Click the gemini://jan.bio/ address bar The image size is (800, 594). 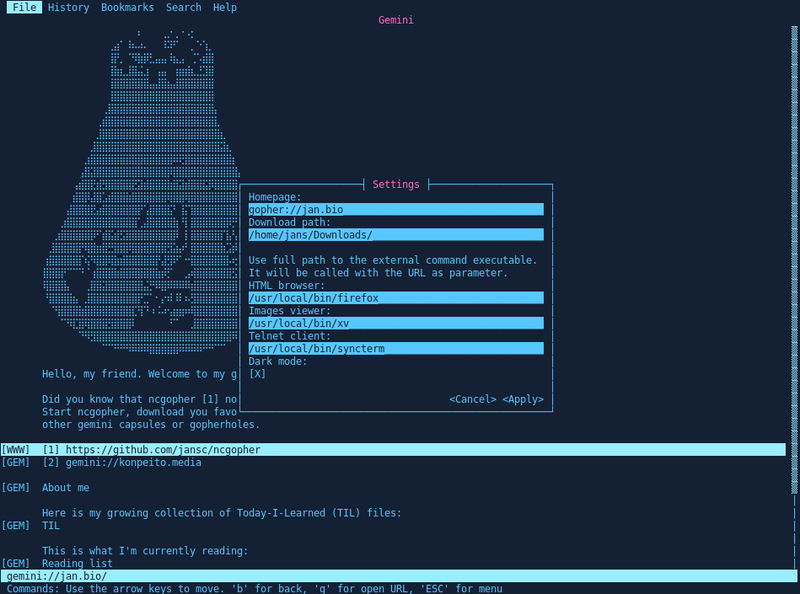398,576
